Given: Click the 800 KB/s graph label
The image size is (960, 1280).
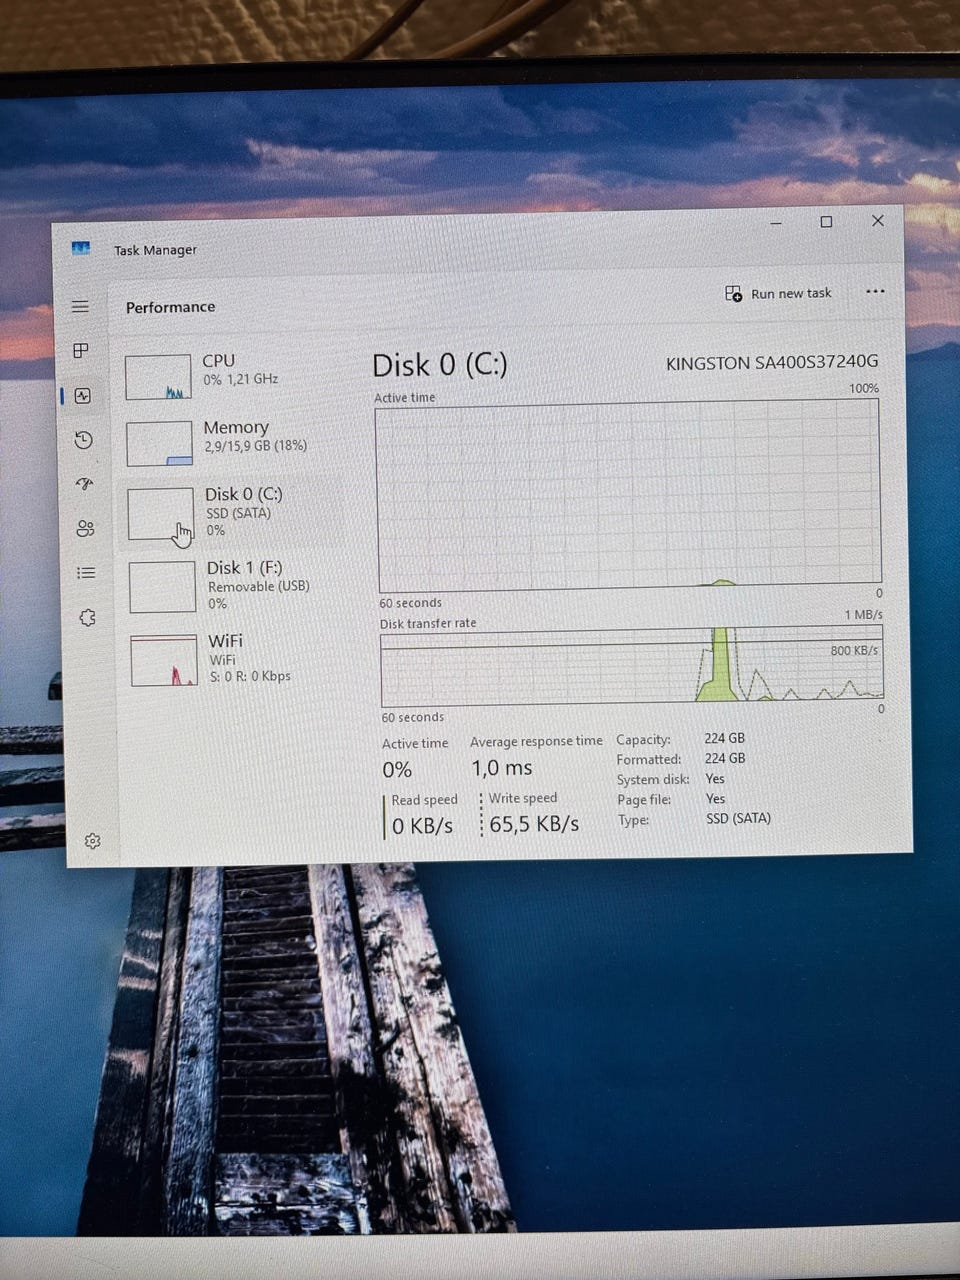Looking at the screenshot, I should tap(854, 650).
